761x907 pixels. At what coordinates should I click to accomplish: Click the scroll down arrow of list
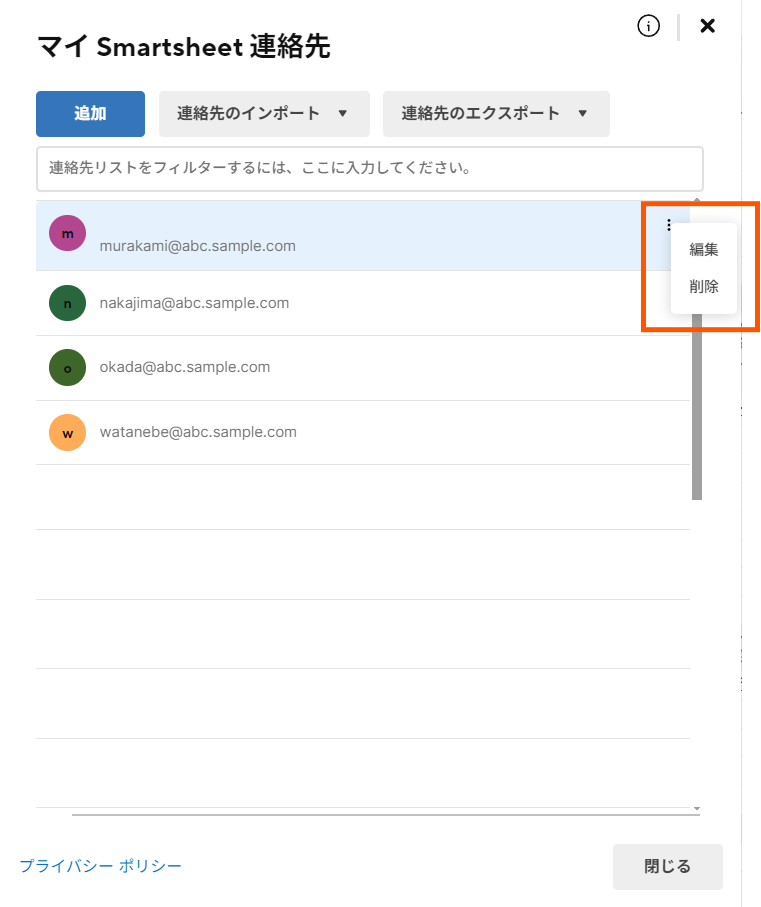tap(697, 808)
